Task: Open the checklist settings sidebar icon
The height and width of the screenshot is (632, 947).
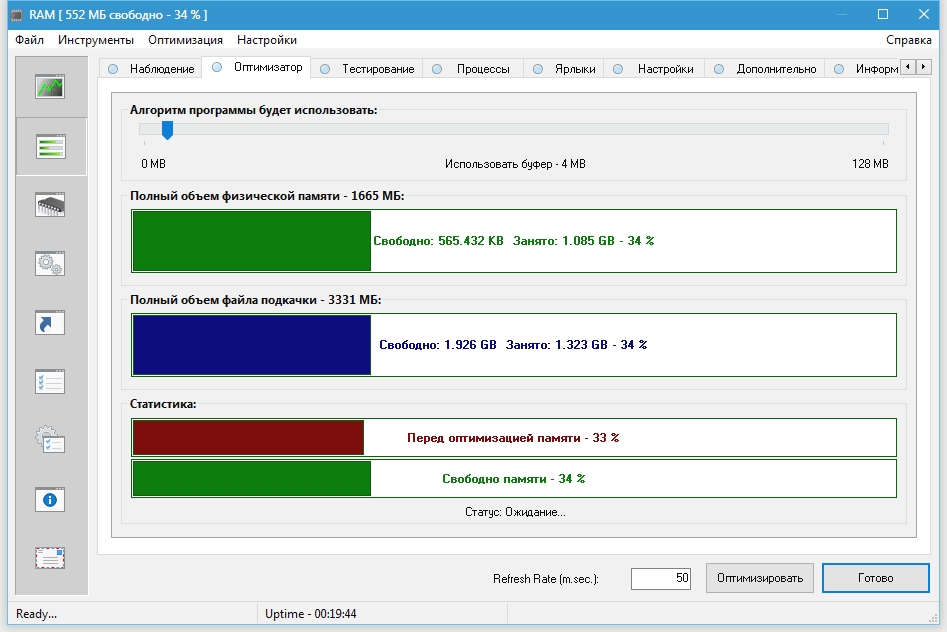Action: (x=51, y=381)
